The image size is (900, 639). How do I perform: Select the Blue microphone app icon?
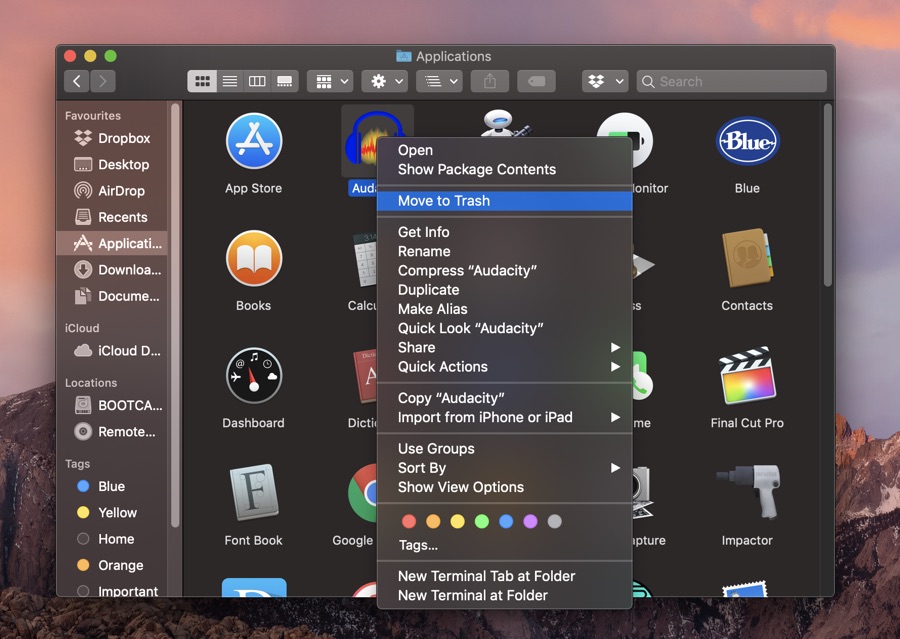point(747,141)
